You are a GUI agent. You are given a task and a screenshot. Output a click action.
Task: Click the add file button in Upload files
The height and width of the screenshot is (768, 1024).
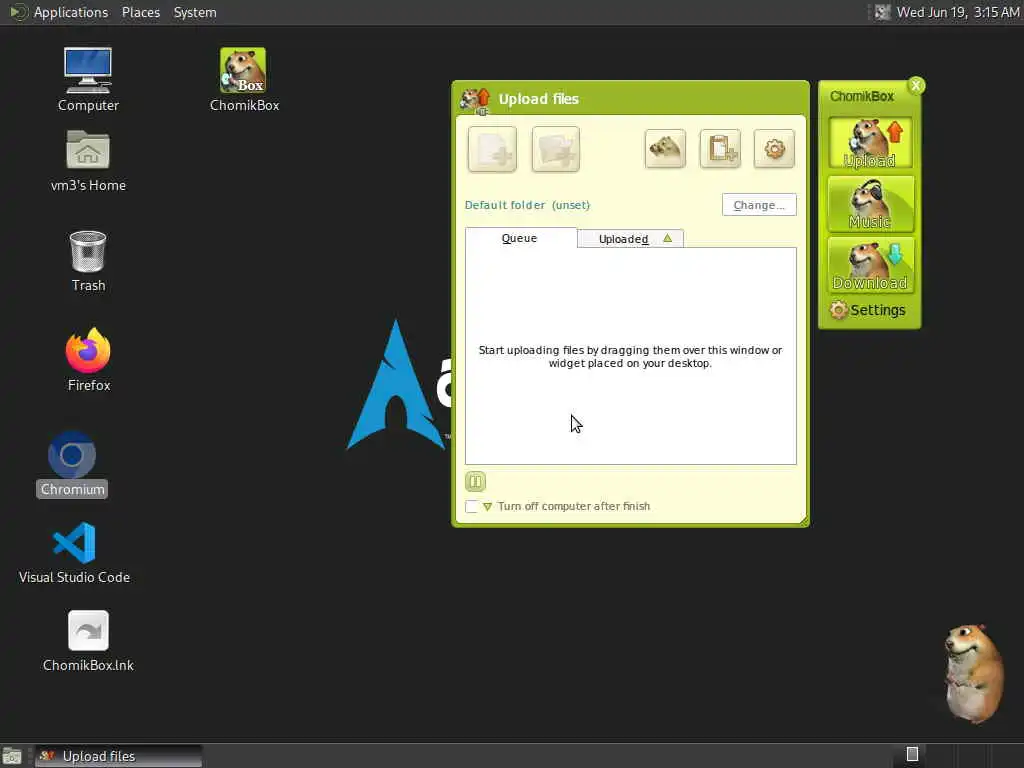coord(492,150)
